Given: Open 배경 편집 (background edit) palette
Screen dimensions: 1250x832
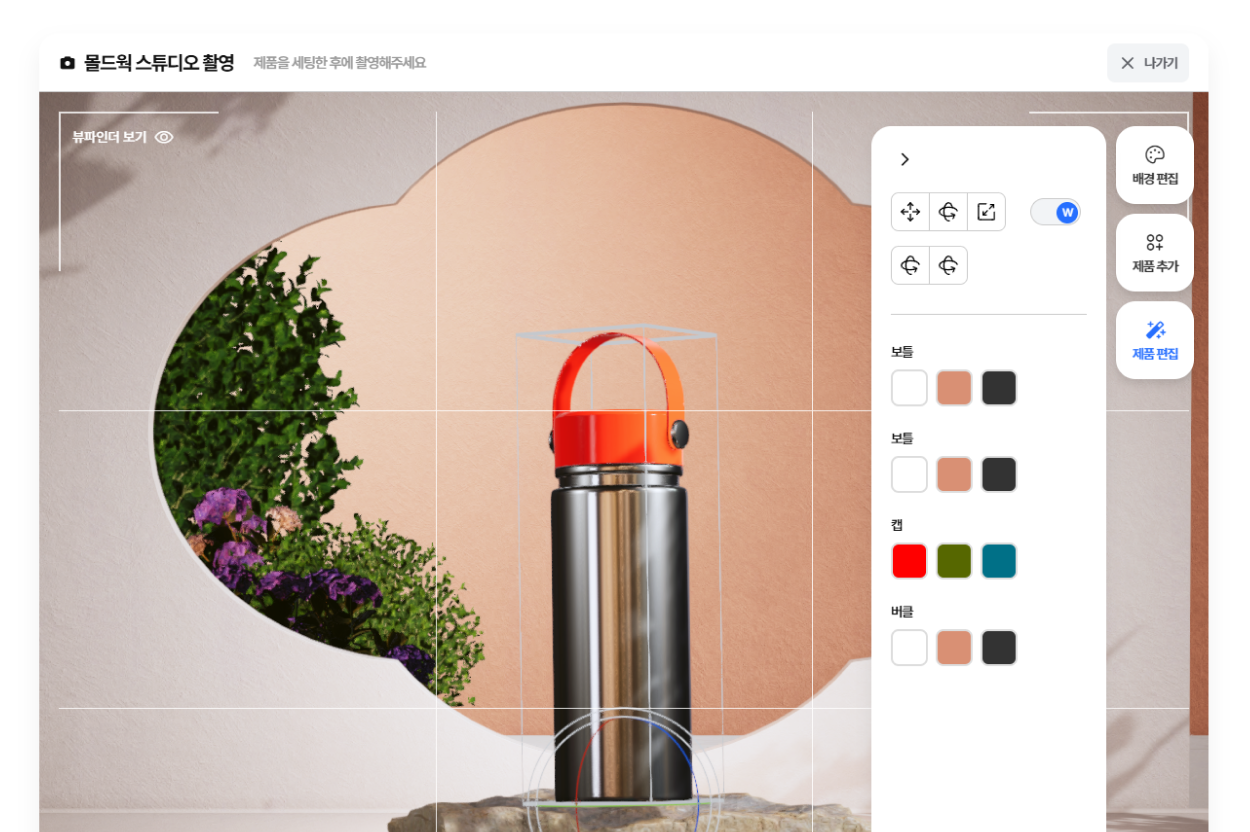Looking at the screenshot, I should click(1154, 165).
